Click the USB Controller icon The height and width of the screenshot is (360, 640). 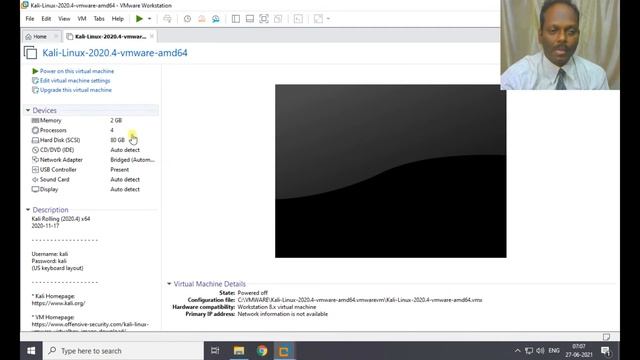35,169
